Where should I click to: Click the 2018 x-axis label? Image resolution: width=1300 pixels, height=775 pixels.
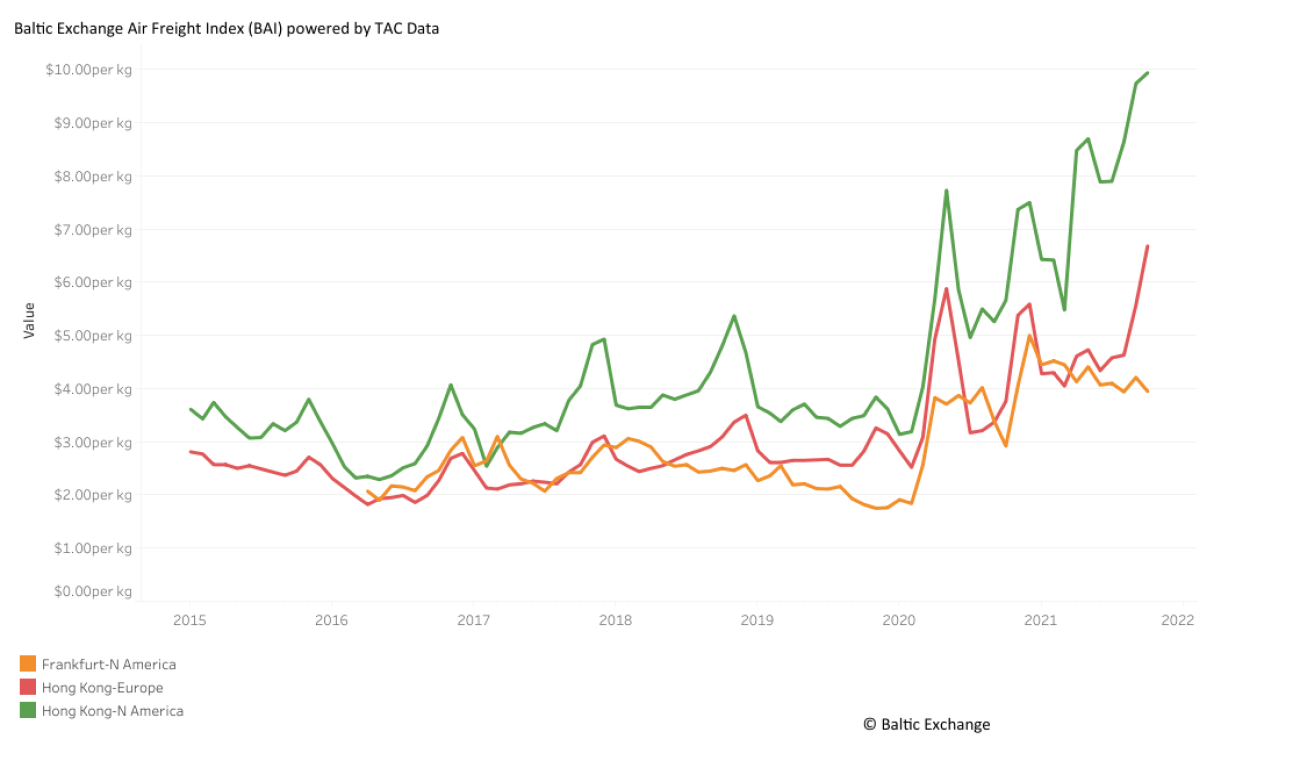click(615, 620)
